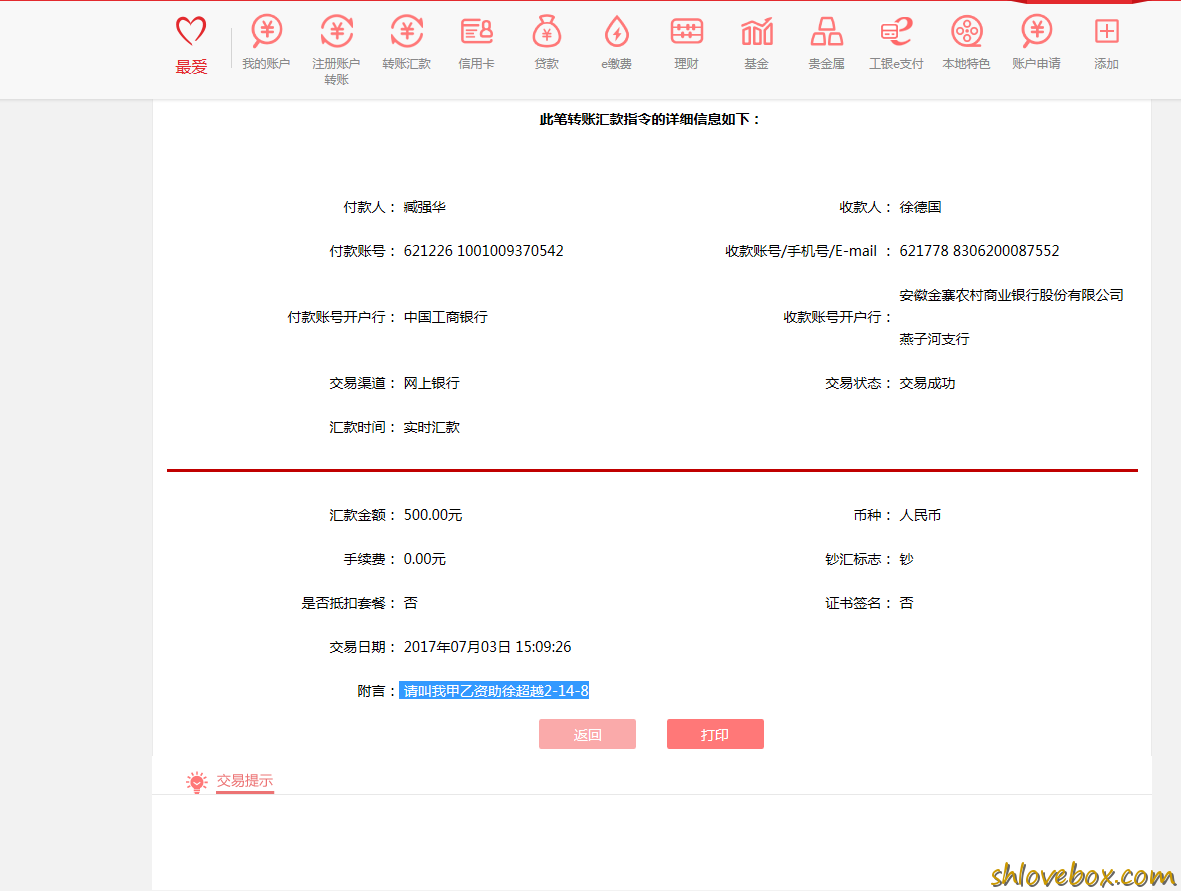Open the 基金 funds chart icon

pos(756,31)
